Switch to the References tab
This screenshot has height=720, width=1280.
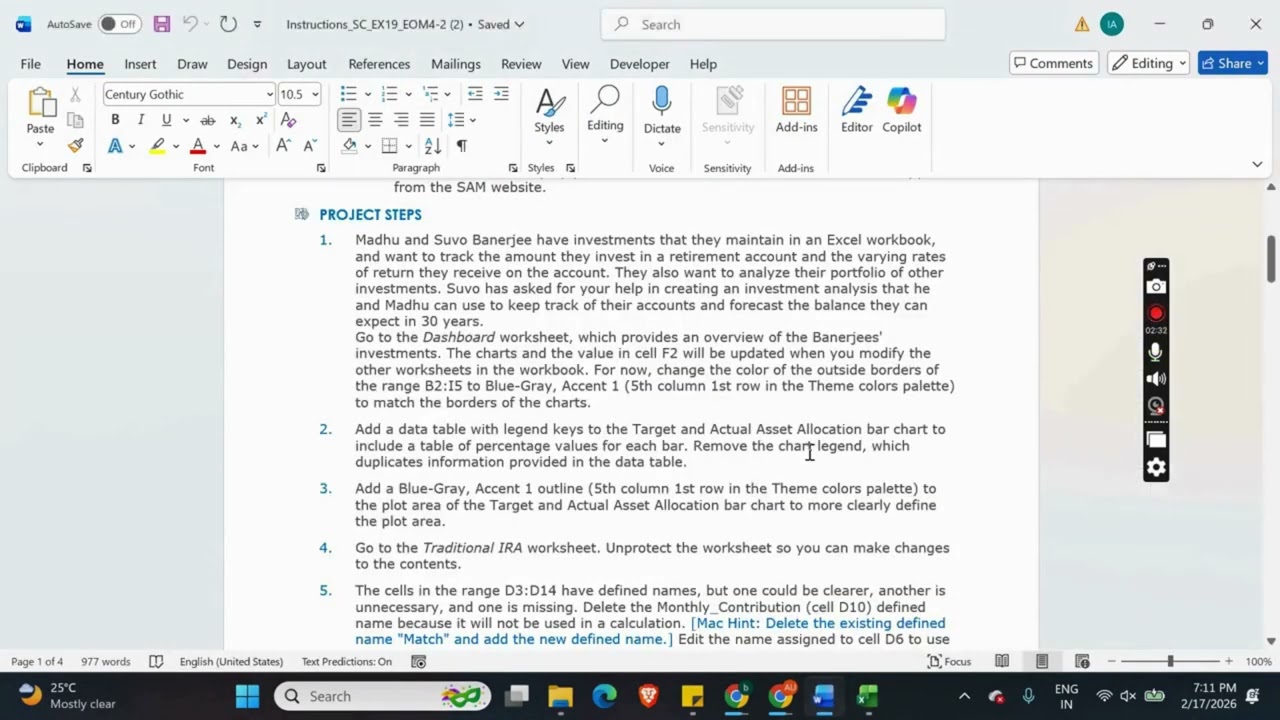[x=379, y=63]
